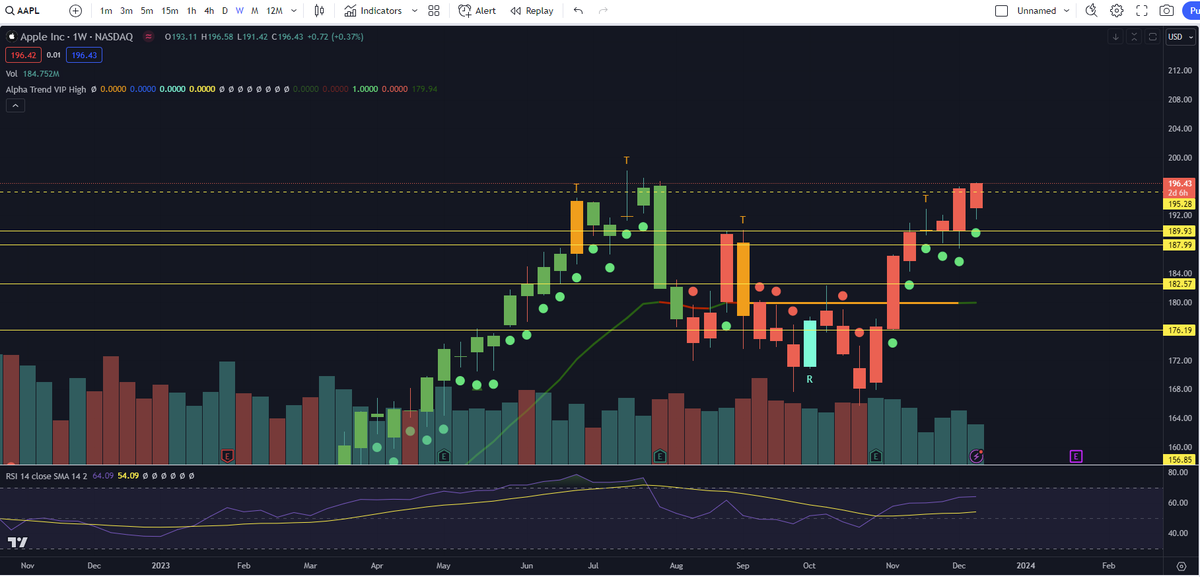Select the Vol indicator legend
The height and width of the screenshot is (577, 1200).
click(x=12, y=73)
